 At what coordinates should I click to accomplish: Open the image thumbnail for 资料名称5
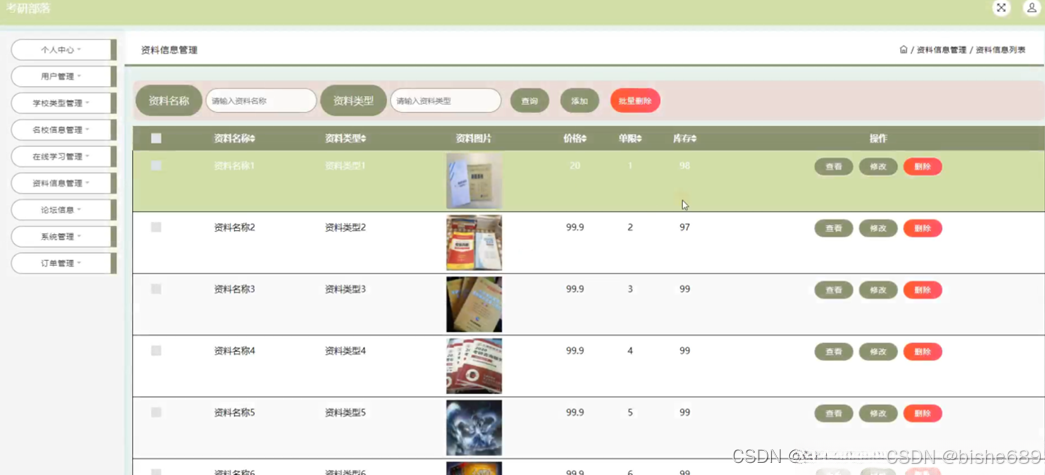tap(474, 428)
